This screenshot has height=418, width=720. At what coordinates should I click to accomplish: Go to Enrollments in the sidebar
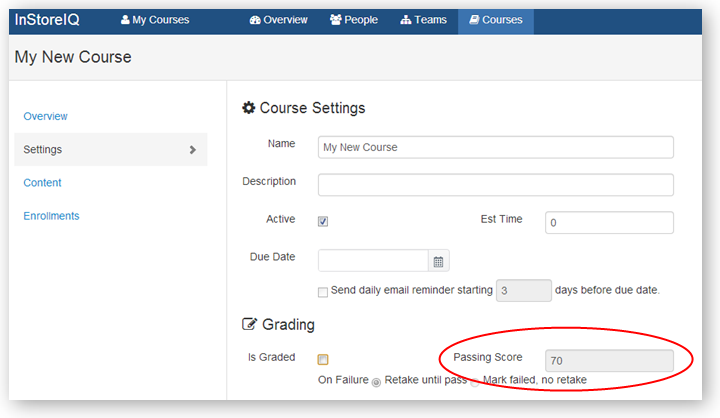[52, 216]
